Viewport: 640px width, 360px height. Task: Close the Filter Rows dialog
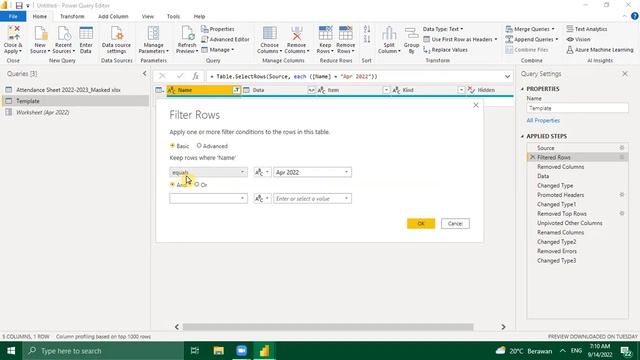[x=476, y=105]
